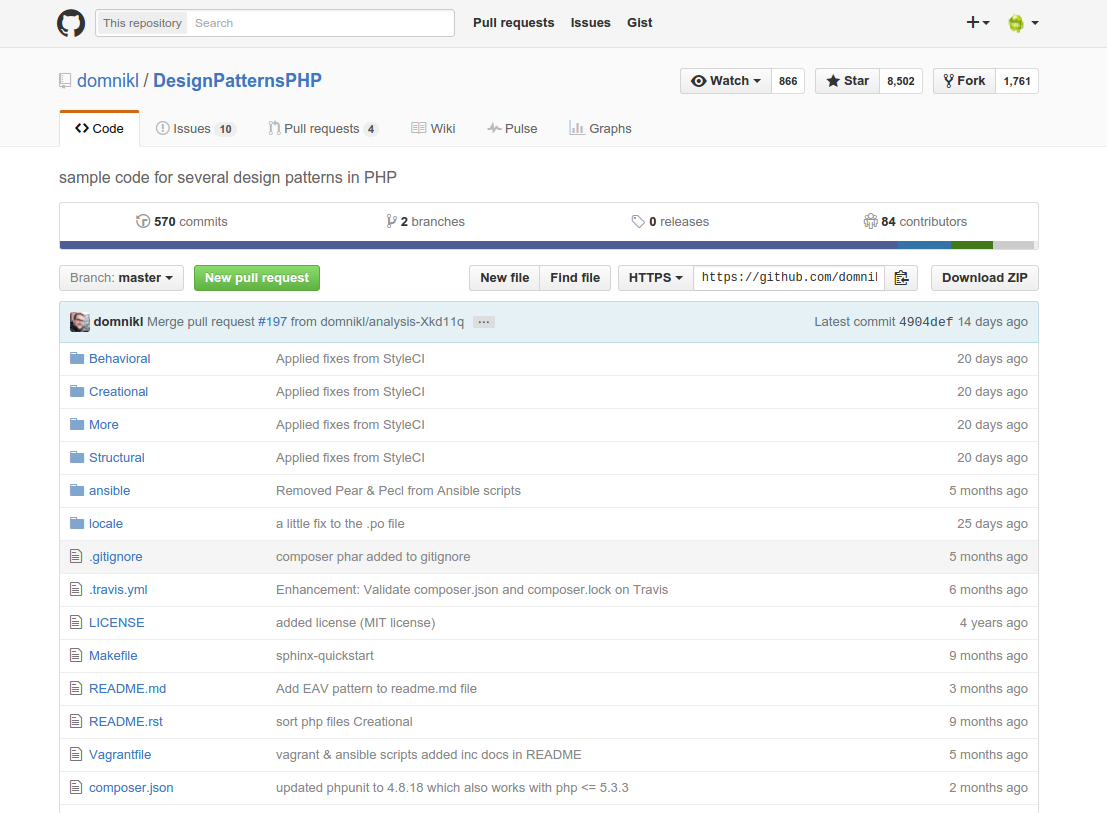This screenshot has height=813, width=1107.
Task: Click the ansible folder icon
Action: pyautogui.click(x=77, y=490)
